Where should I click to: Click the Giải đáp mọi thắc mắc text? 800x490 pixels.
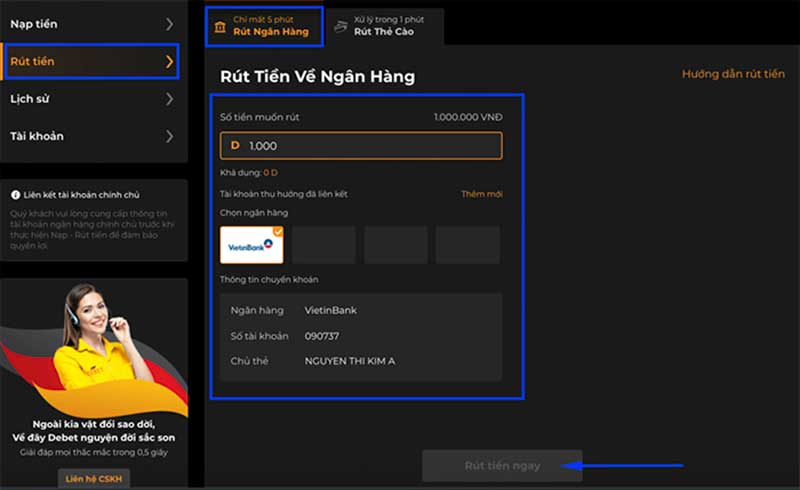tap(94, 452)
